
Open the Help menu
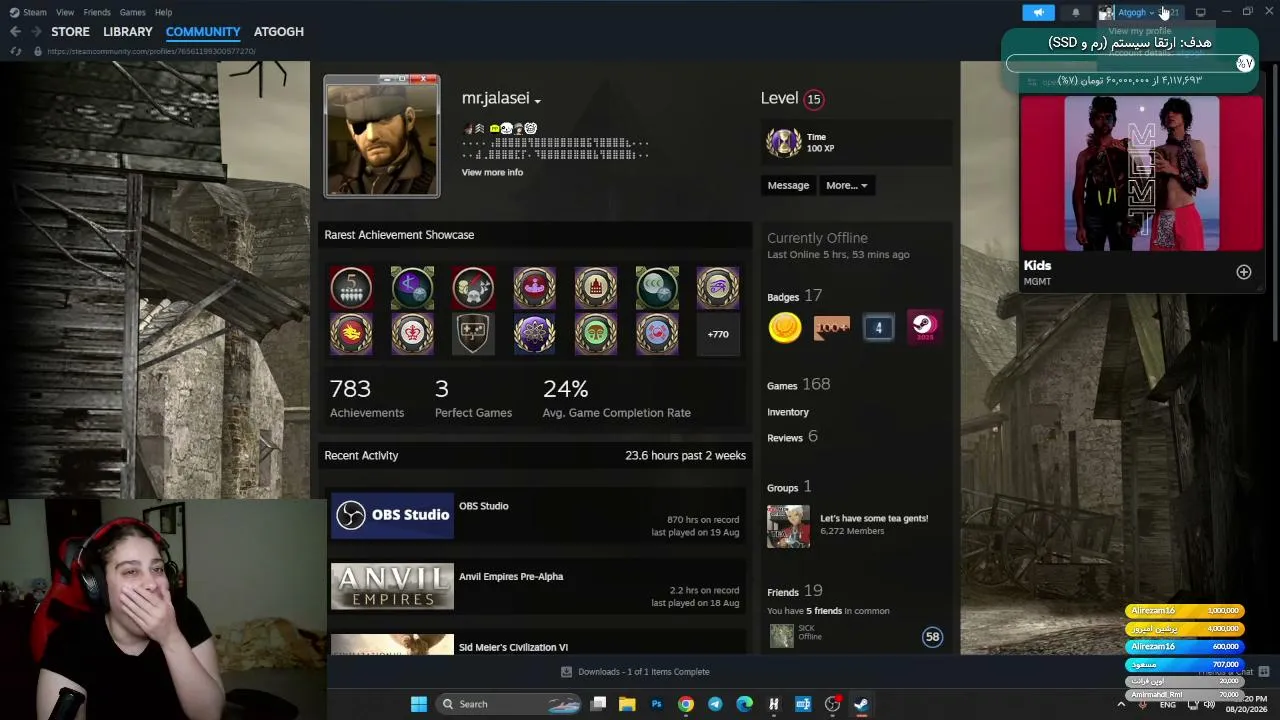pos(163,12)
